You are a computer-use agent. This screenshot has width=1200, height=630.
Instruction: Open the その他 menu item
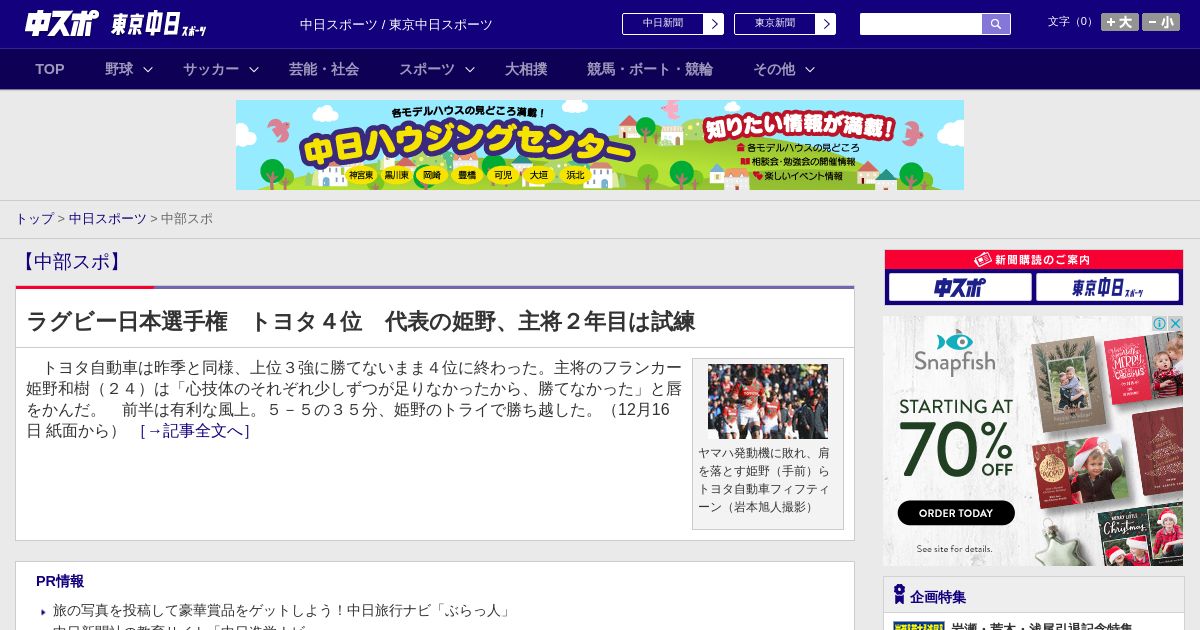(774, 69)
